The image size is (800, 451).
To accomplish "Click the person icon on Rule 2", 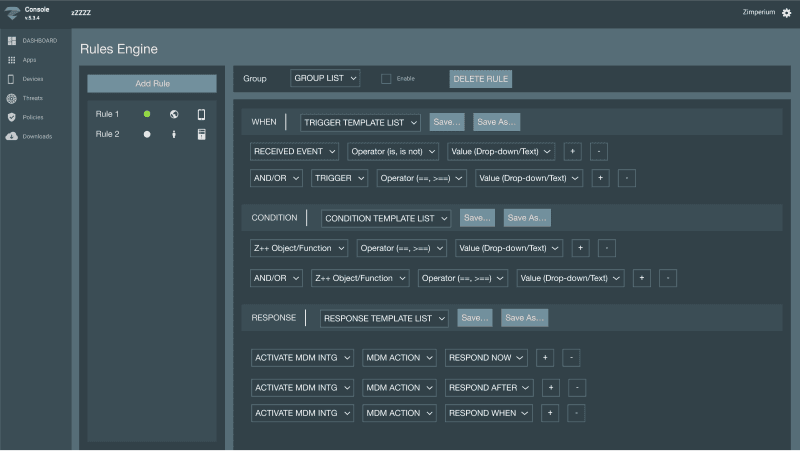I will tap(174, 134).
